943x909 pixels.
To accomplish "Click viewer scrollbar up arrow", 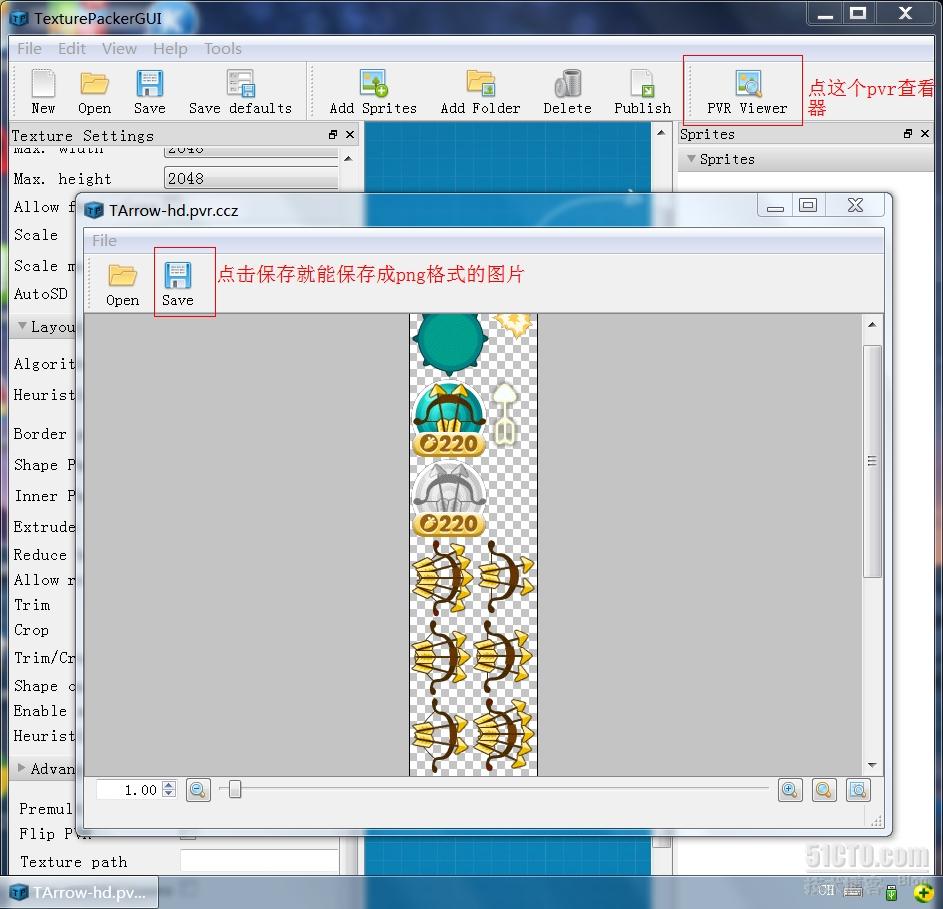I will coord(872,325).
